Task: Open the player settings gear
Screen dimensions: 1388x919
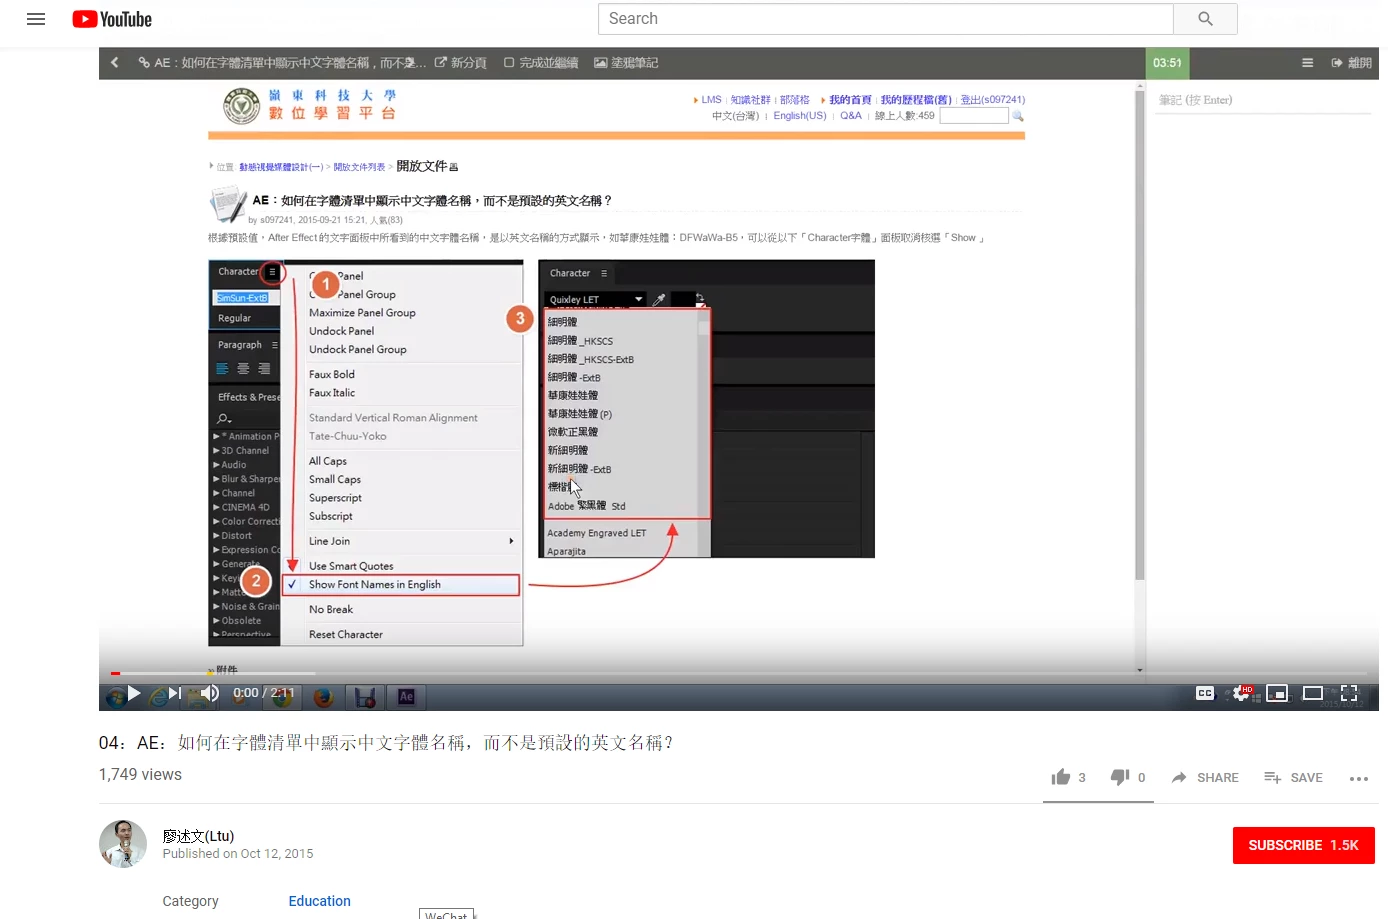Action: click(x=1241, y=693)
